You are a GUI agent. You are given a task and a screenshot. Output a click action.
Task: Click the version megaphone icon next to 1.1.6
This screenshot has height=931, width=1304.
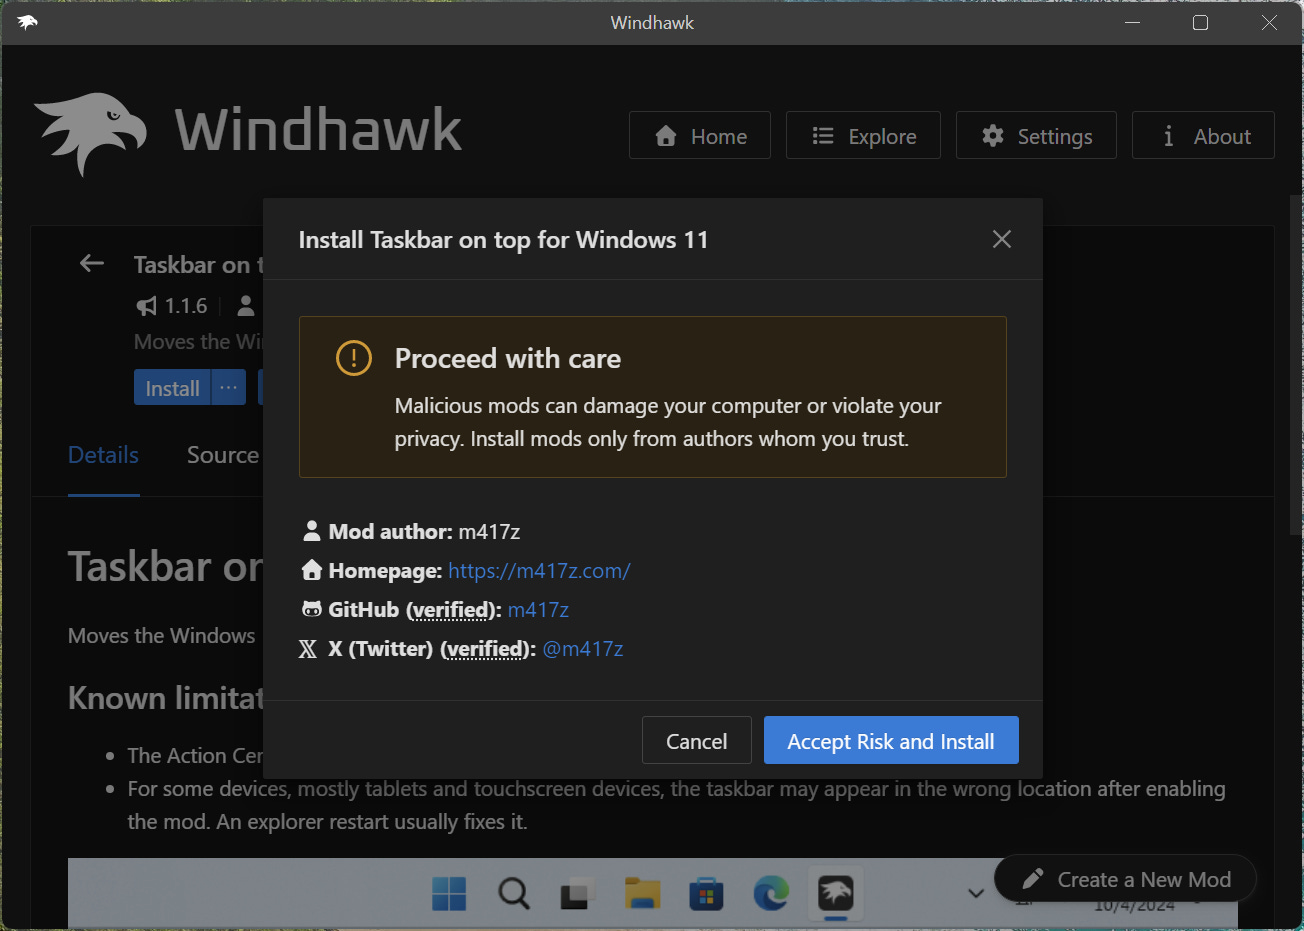[146, 305]
